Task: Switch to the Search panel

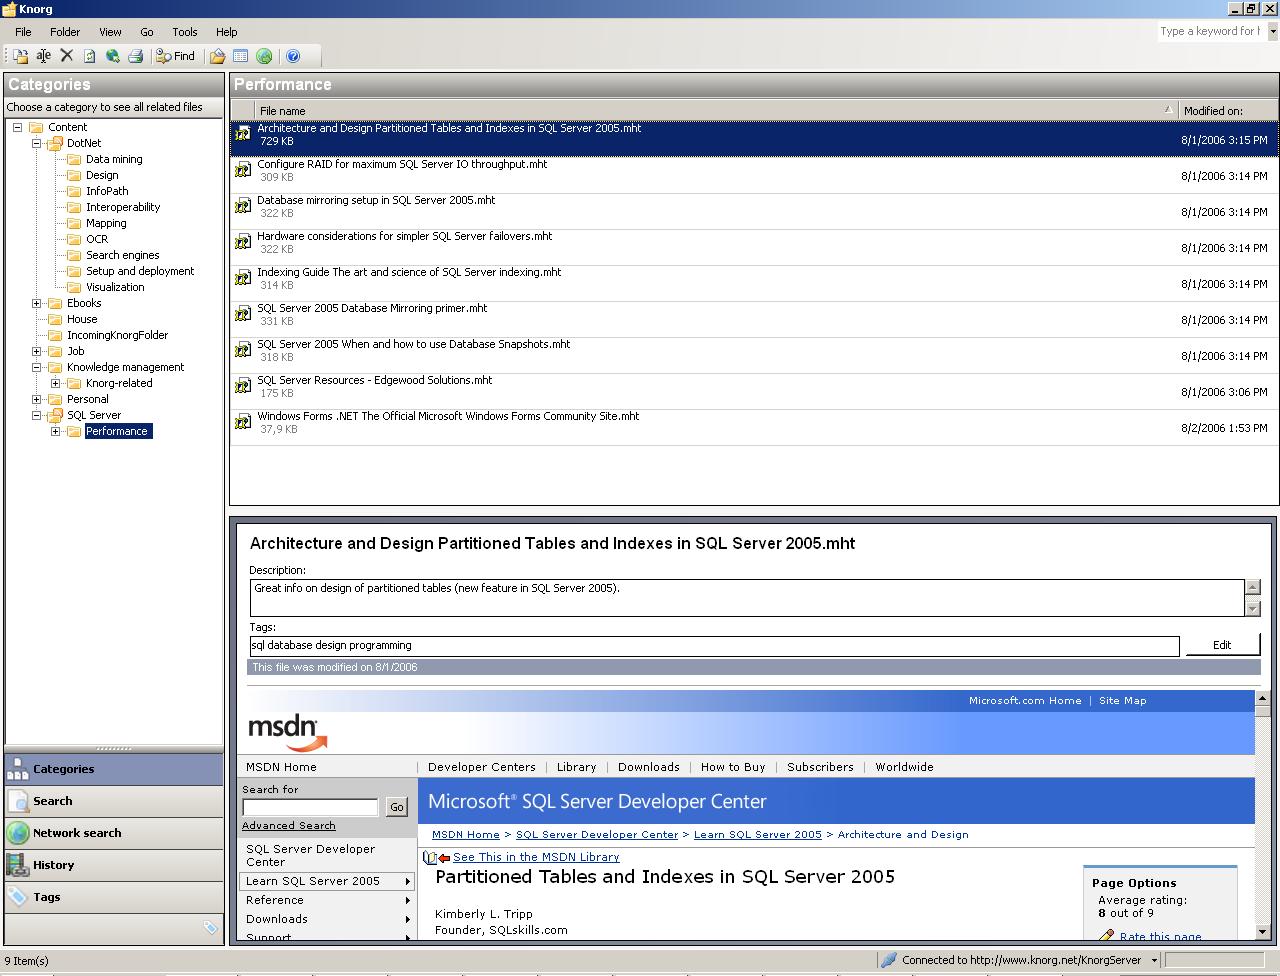Action: [114, 801]
